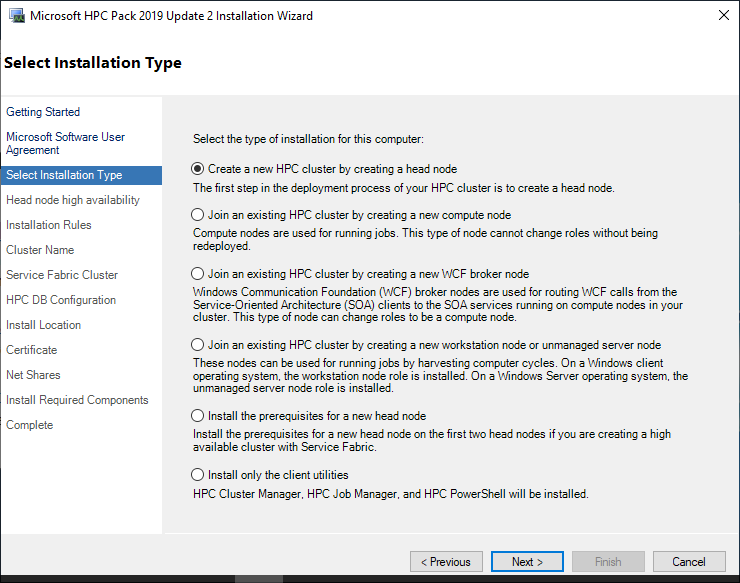Click the Select Installation Type page heading
This screenshot has width=740, height=583.
coord(93,63)
